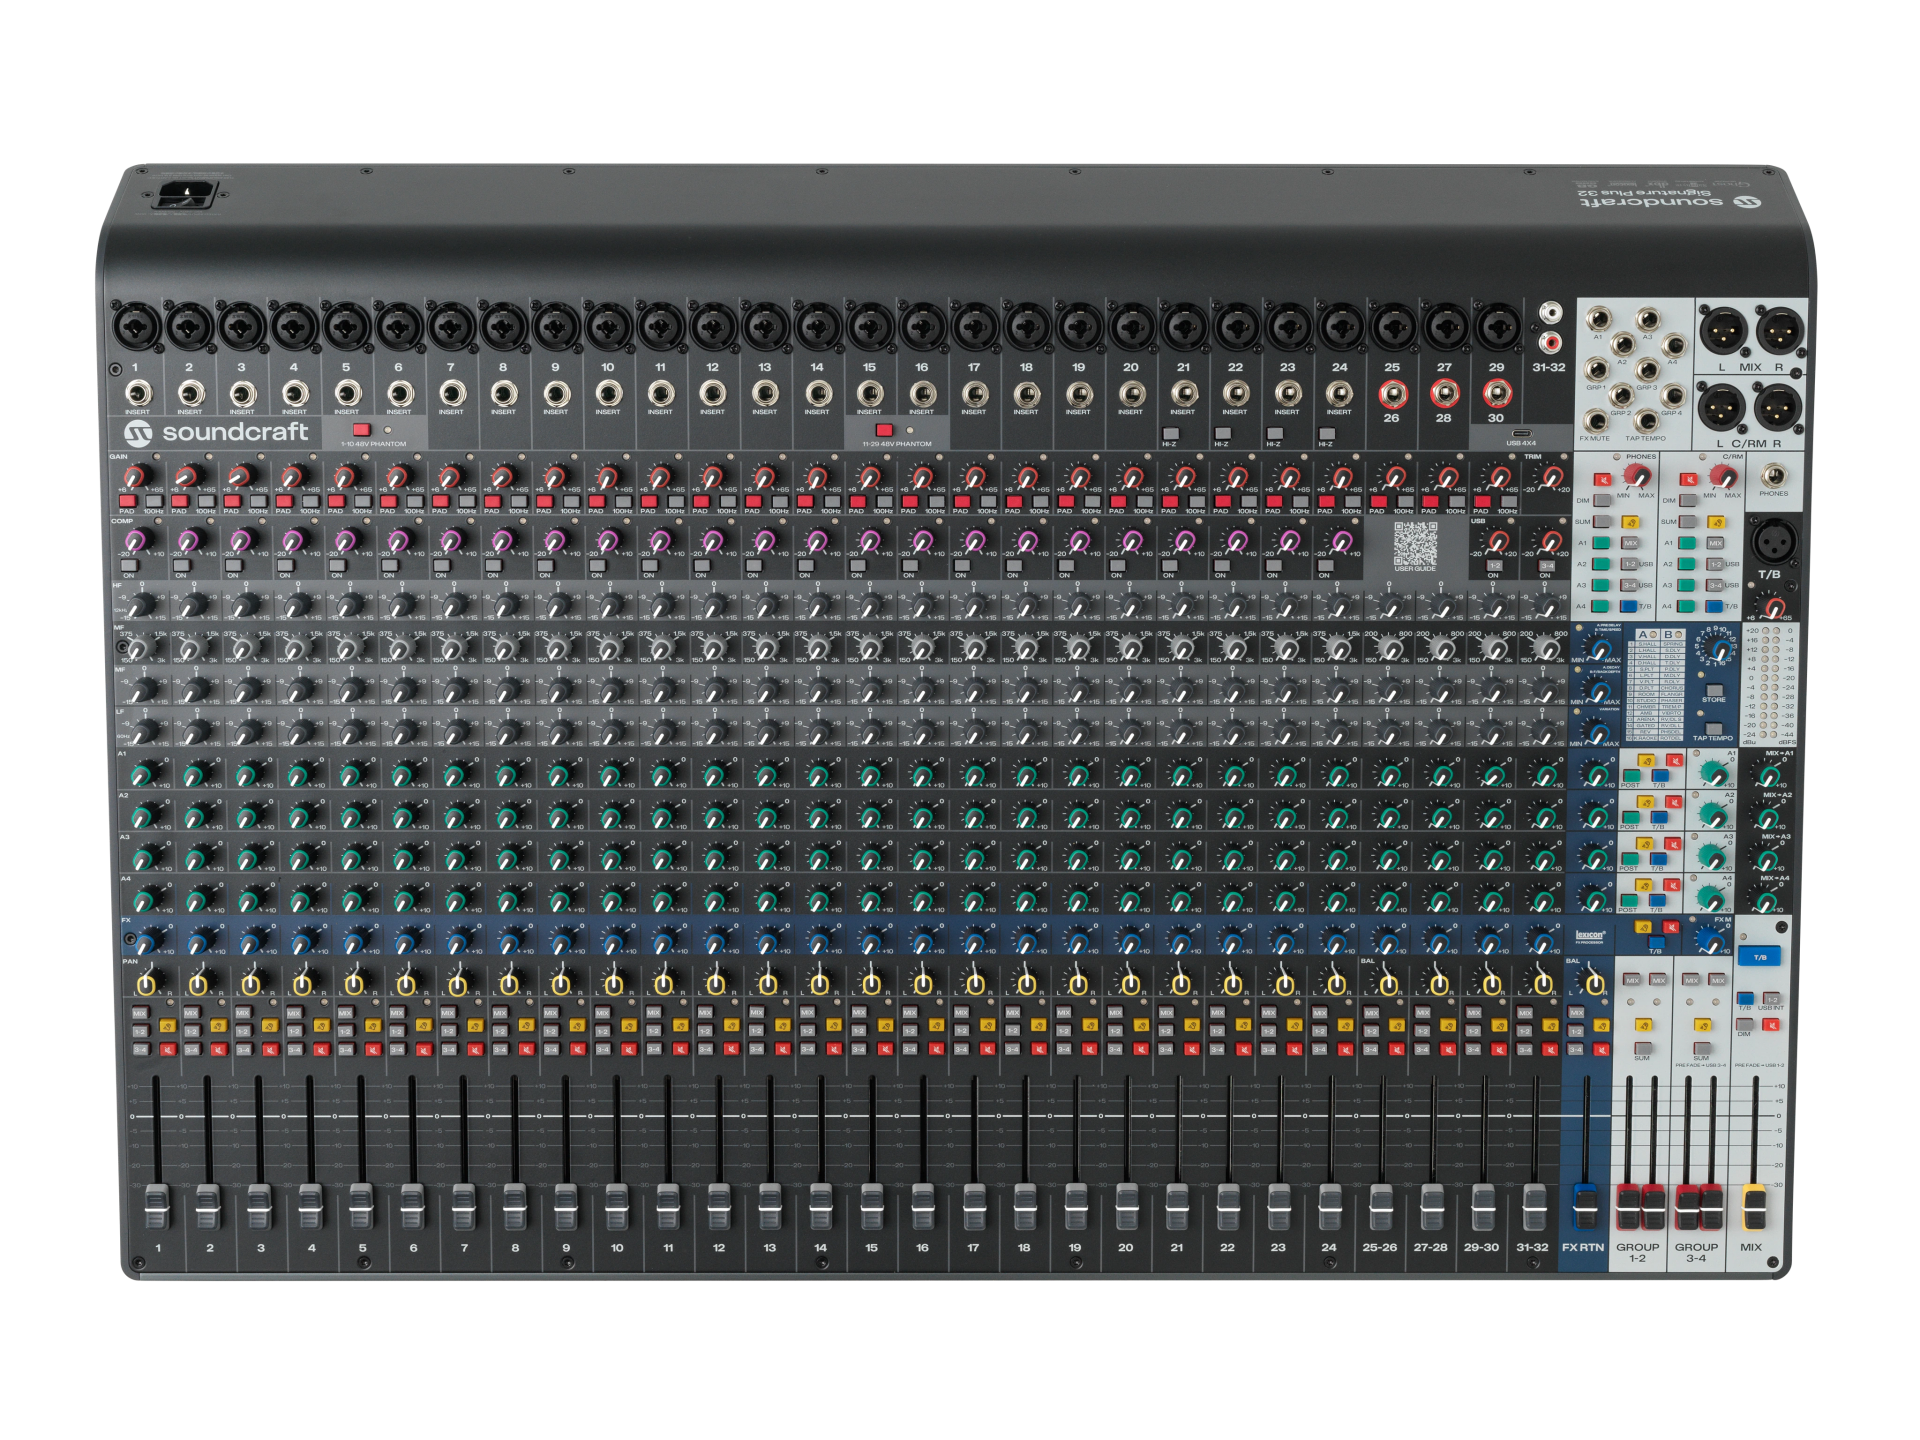Click the talkback T/B XLR microphone socket
1920x1440 pixels.
coord(1773,541)
